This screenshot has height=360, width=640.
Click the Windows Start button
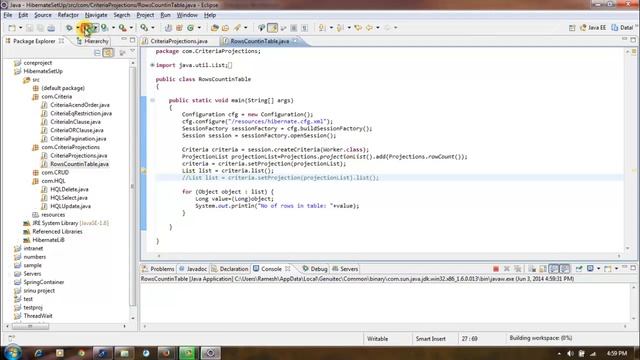pyautogui.click(x=13, y=353)
